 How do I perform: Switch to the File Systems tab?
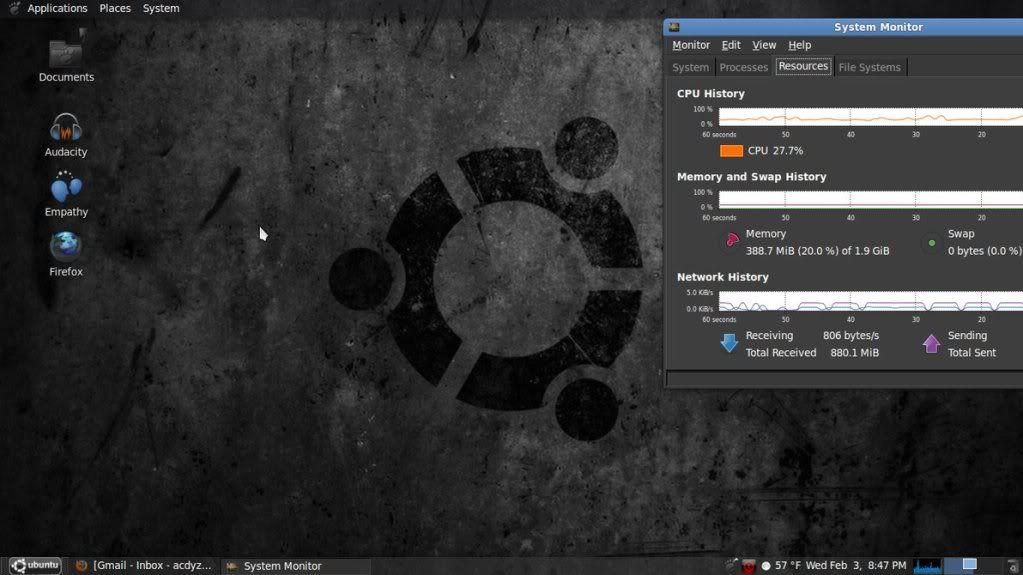(869, 67)
